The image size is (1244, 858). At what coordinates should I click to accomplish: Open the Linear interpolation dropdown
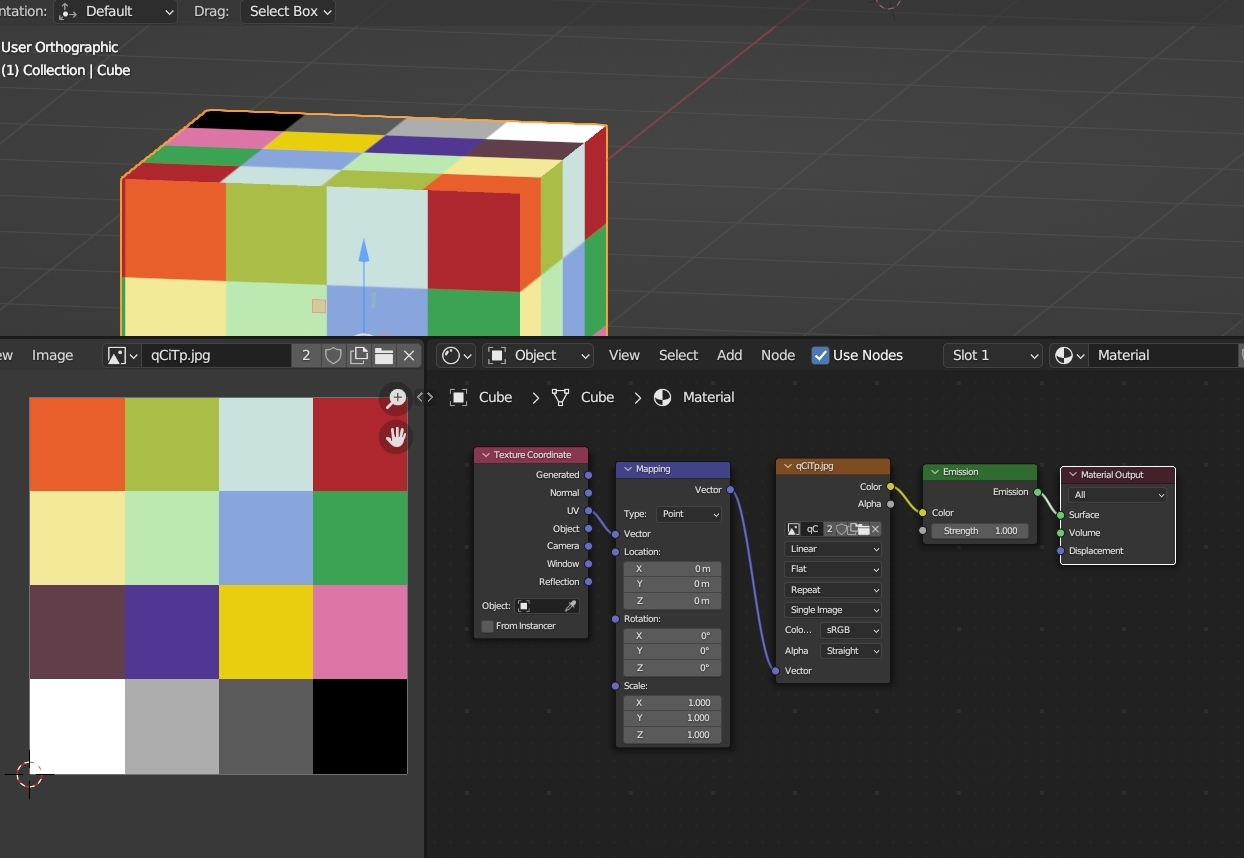[833, 548]
